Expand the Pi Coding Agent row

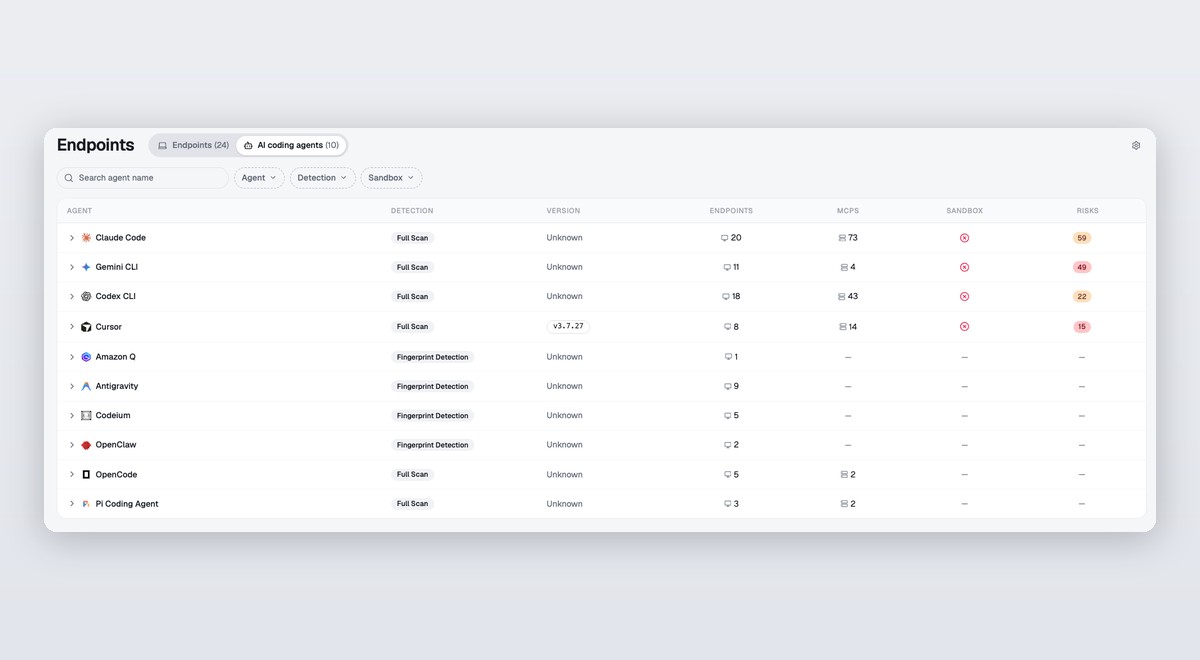(72, 504)
